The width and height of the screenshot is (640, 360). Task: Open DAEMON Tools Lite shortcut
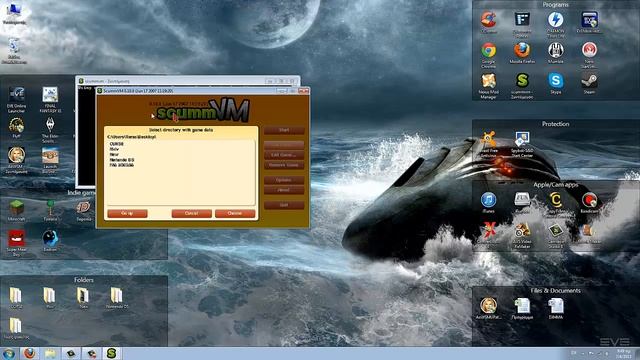coord(556,24)
